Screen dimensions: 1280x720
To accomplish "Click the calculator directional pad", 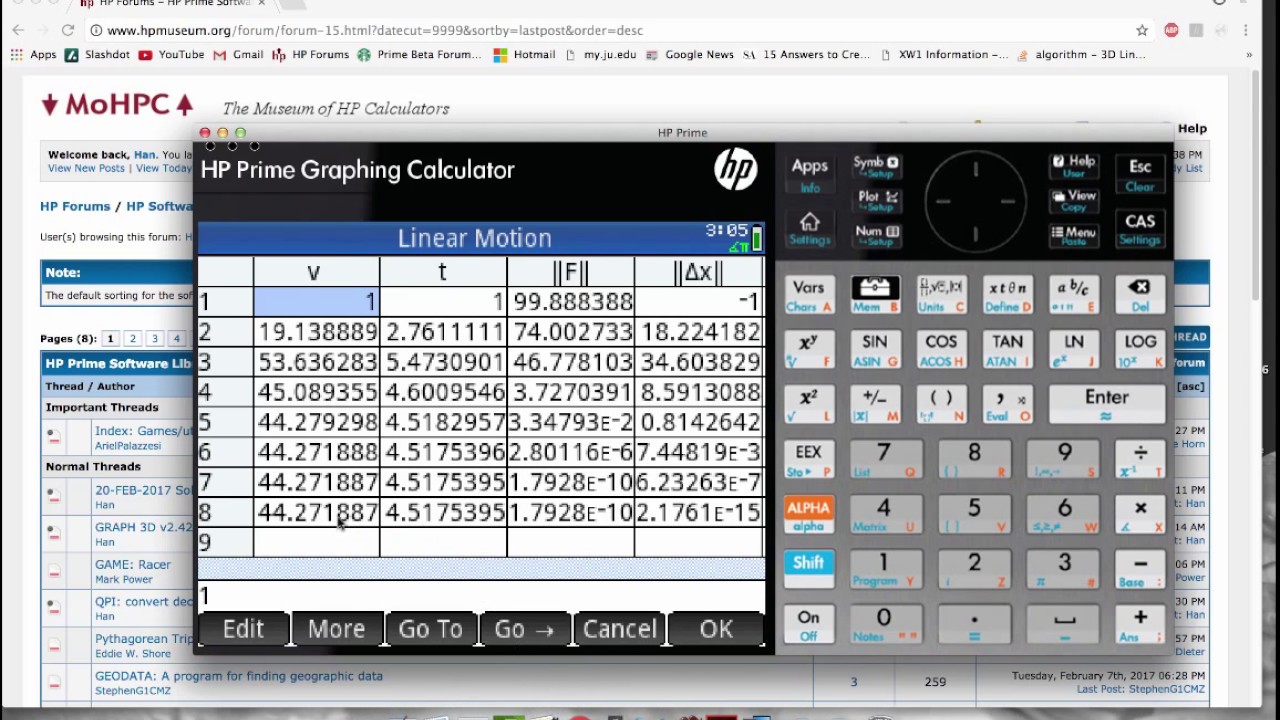I will pos(975,201).
